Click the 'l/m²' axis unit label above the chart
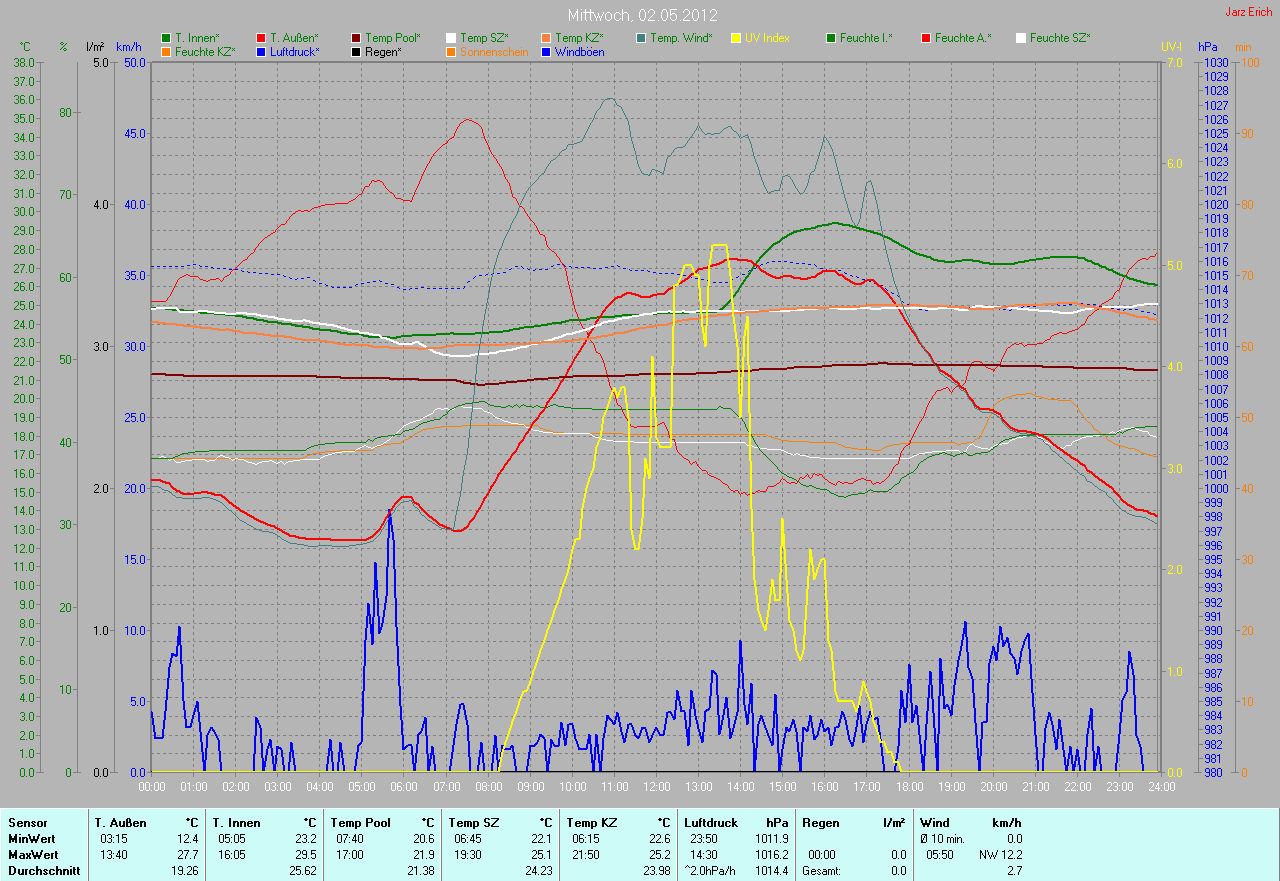The height and width of the screenshot is (881, 1280). tap(95, 47)
